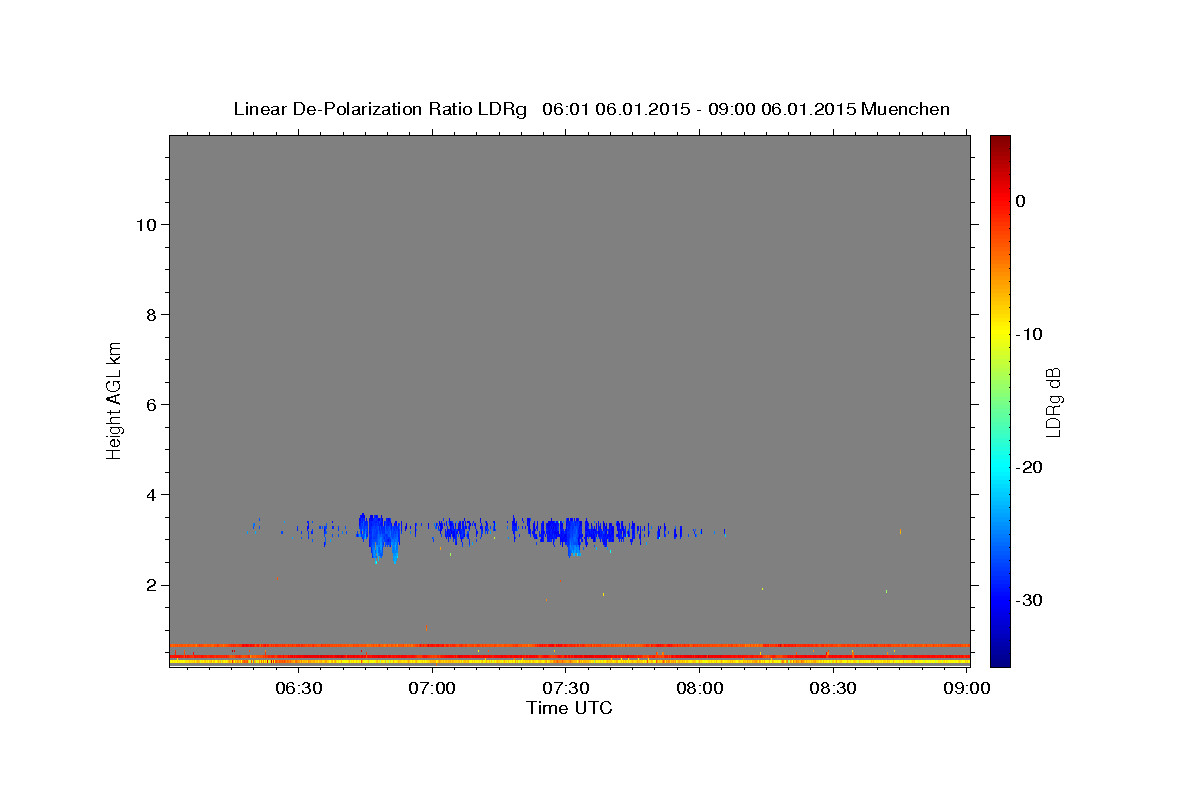Click the red horizontal band near ground level
Image resolution: width=1200 pixels, height=800 pixels.
point(569,645)
